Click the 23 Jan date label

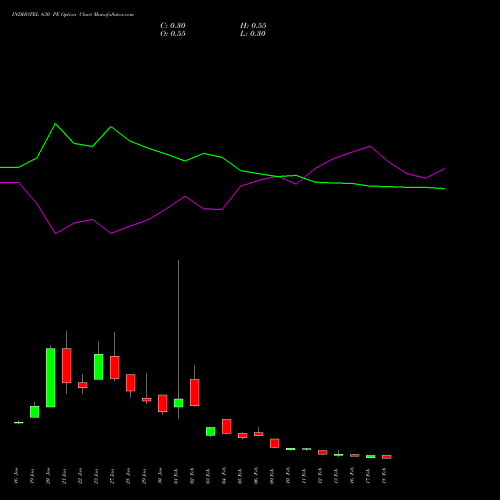pyautogui.click(x=97, y=476)
